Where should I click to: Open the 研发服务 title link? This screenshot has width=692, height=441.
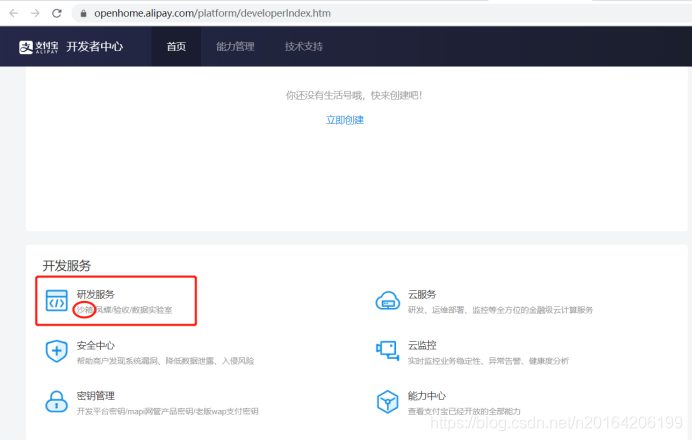pos(95,294)
